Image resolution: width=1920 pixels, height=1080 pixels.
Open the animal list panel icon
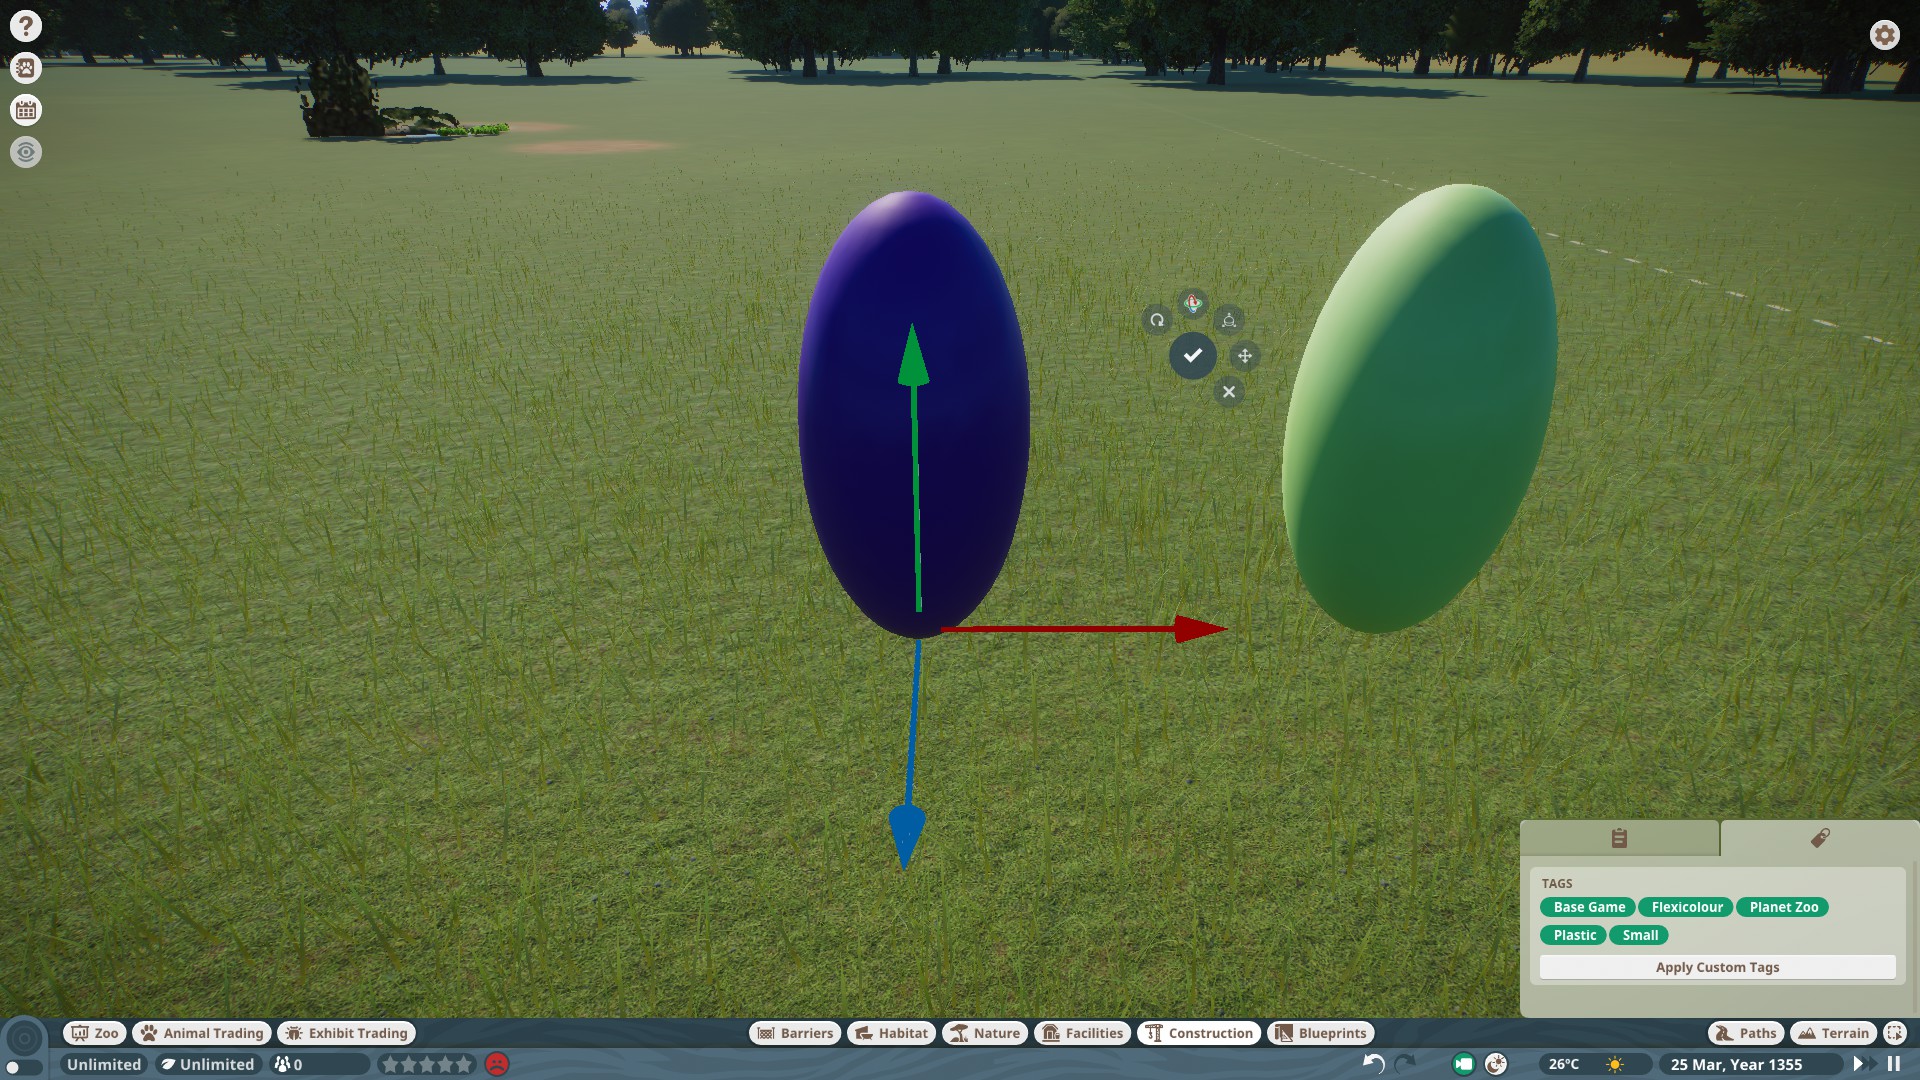26,68
